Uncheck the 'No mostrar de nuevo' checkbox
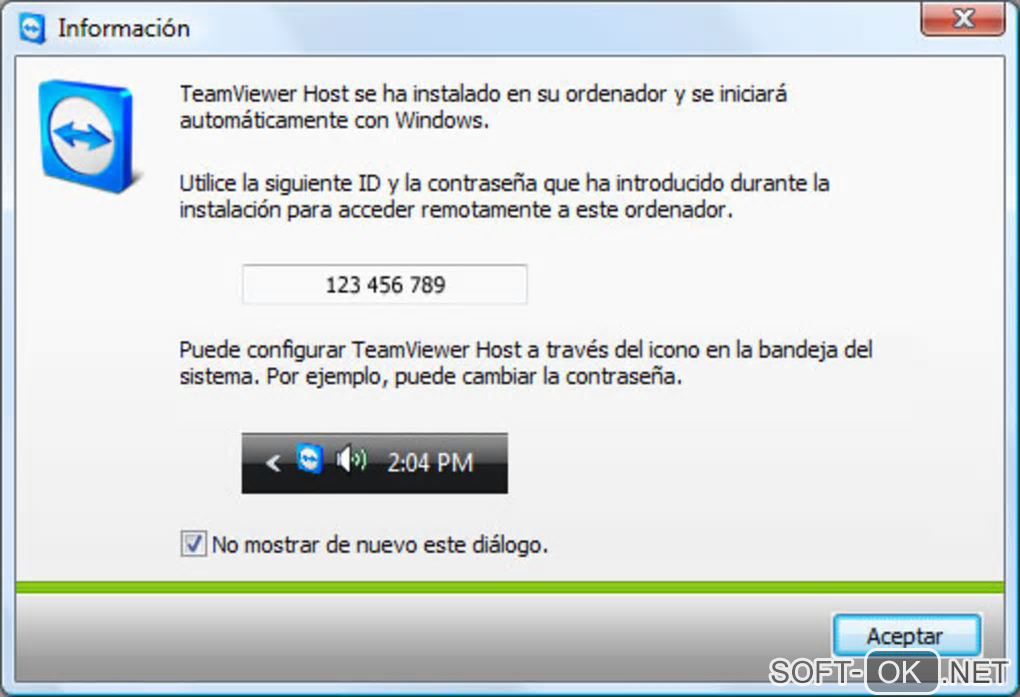 click(x=193, y=543)
